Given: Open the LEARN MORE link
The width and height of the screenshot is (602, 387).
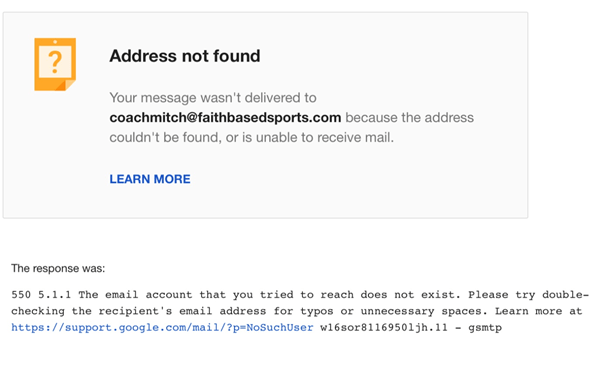Looking at the screenshot, I should click(150, 179).
